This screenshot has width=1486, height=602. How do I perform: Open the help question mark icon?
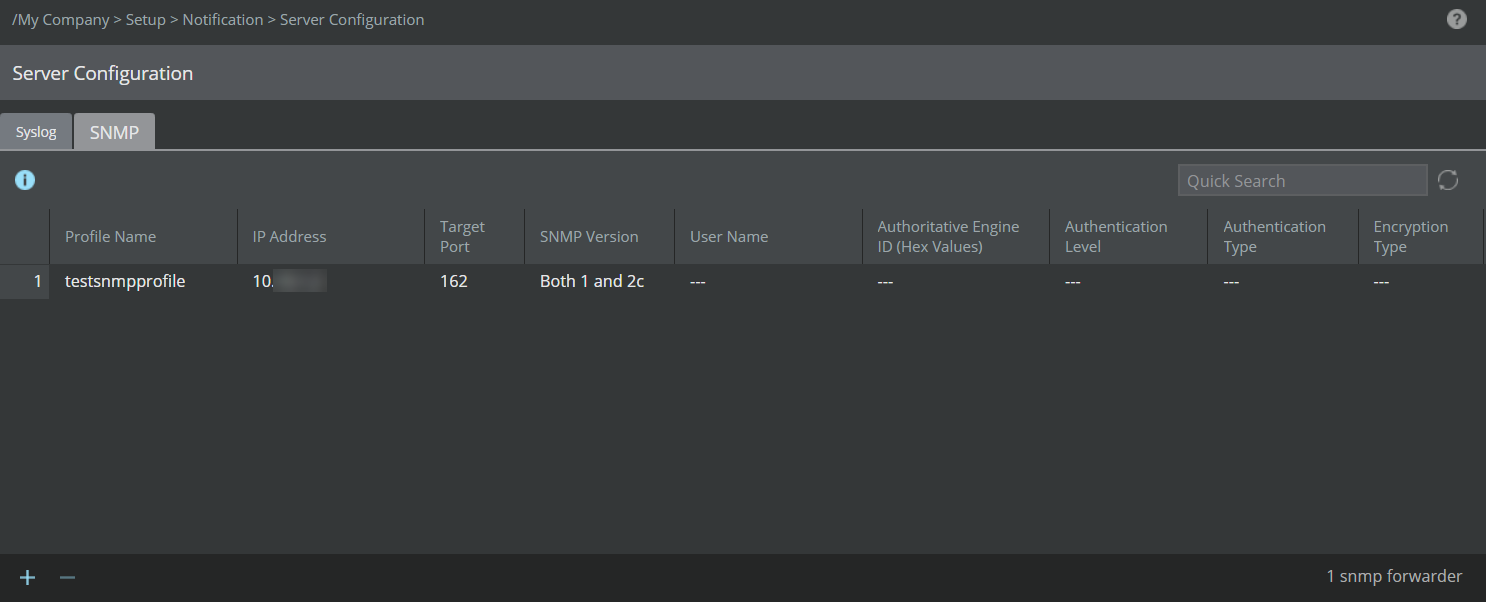pyautogui.click(x=1457, y=19)
